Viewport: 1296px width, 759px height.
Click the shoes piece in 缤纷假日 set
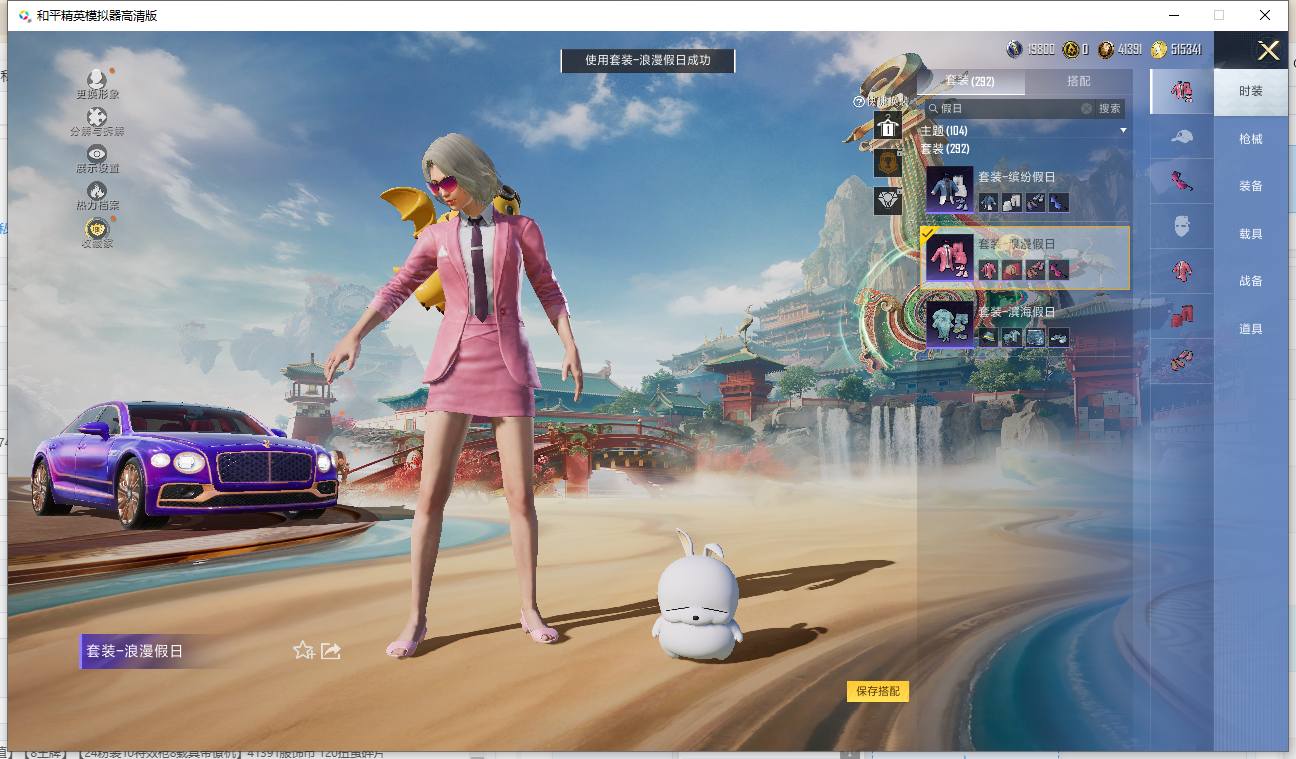(x=1035, y=202)
